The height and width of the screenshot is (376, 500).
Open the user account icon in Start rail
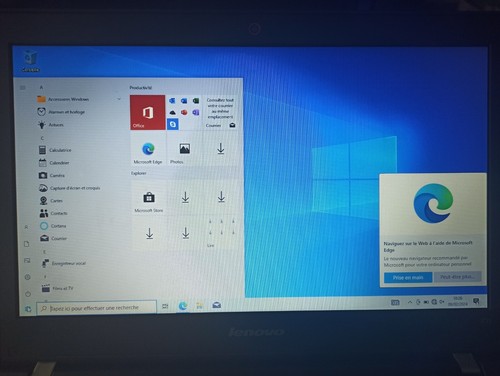click(x=26, y=227)
